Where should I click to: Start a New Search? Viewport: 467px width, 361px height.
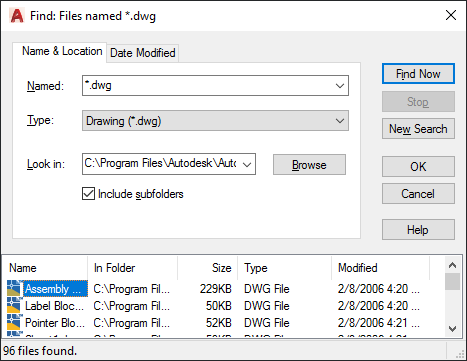click(x=418, y=129)
